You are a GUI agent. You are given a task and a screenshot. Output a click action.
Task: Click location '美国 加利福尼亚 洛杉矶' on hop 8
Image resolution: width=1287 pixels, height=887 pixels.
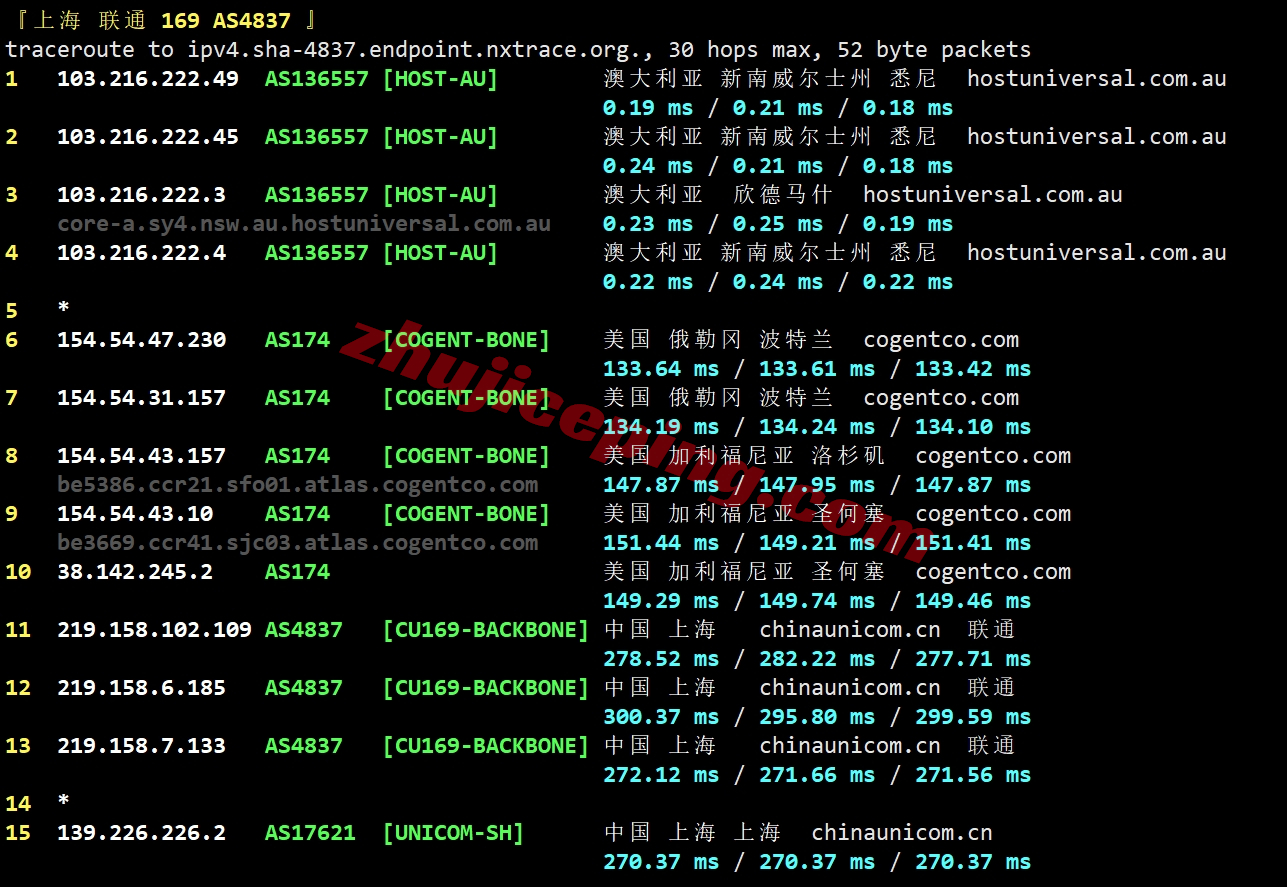pos(744,456)
